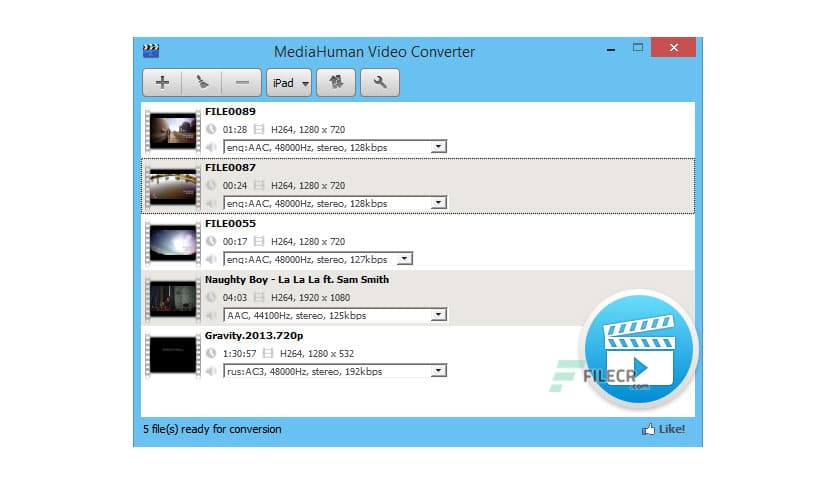Select the Gravity.2013.720p video thumbnail
Image resolution: width=836 pixels, height=484 pixels.
coord(173,354)
